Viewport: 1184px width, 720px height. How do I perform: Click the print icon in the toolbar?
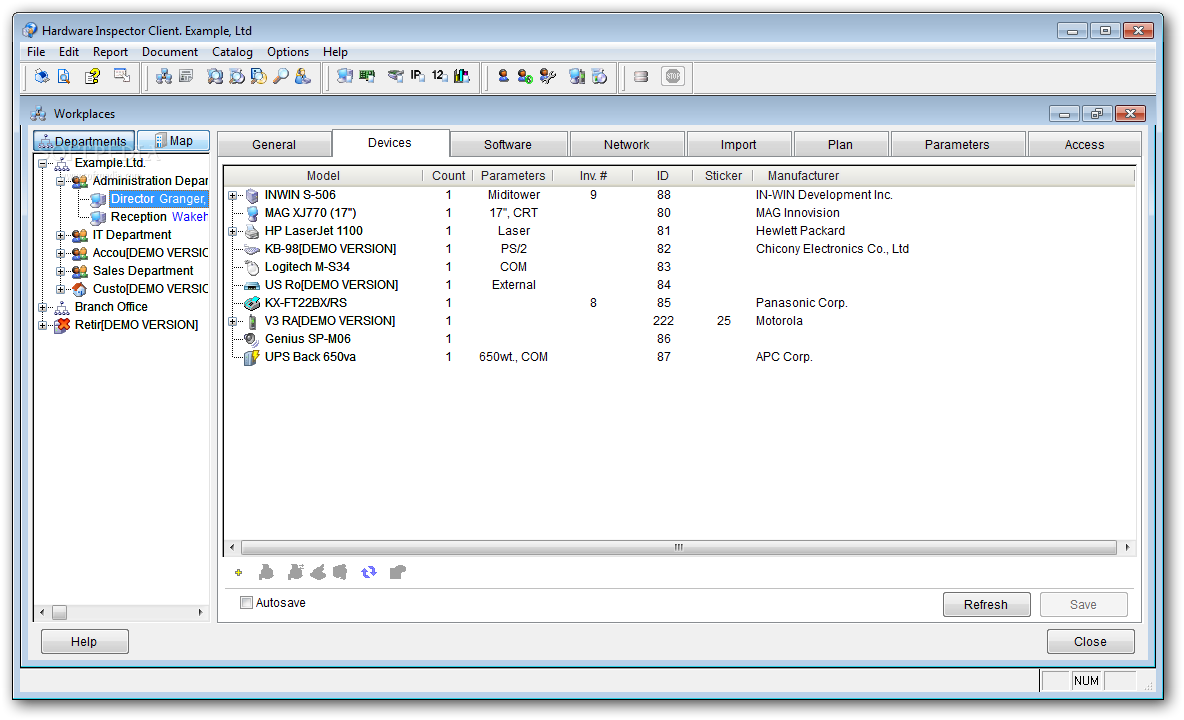(42, 76)
